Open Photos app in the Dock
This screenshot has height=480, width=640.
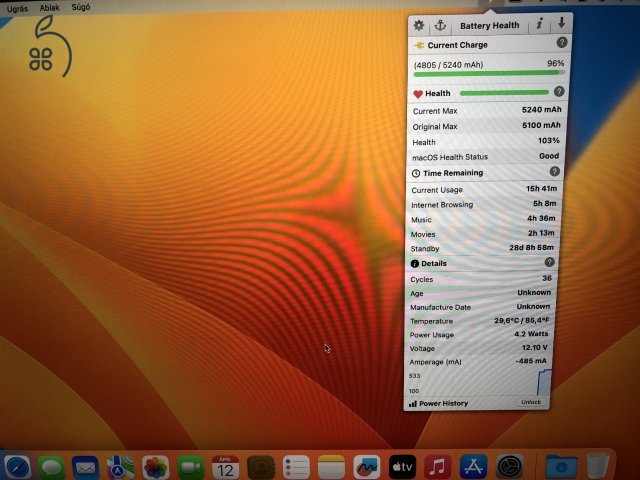pos(156,468)
